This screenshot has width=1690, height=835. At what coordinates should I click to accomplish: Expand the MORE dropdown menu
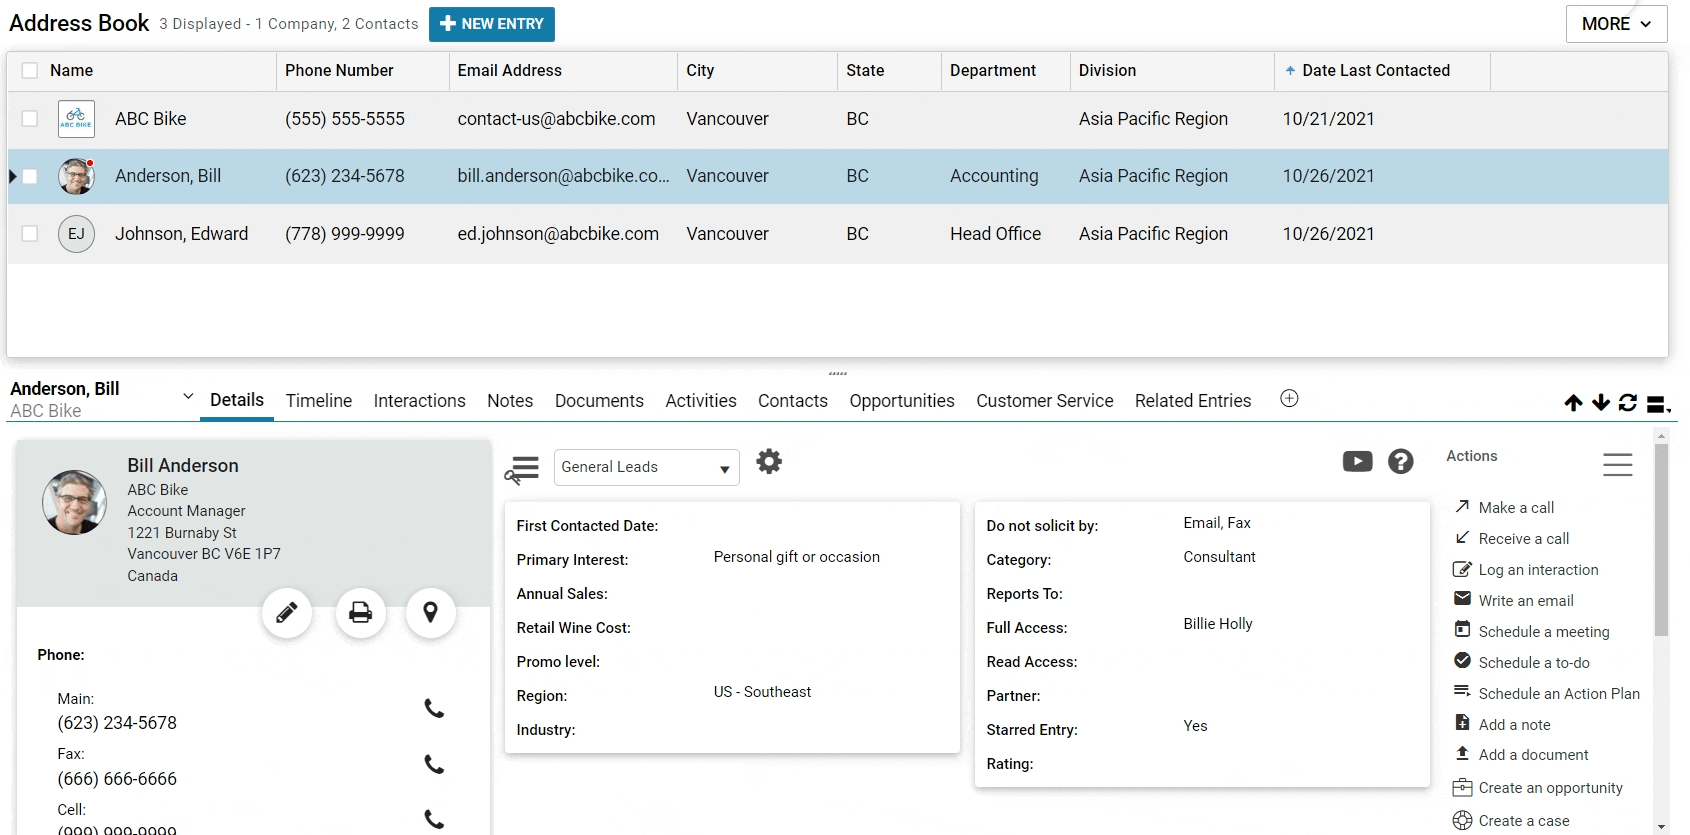(1616, 24)
